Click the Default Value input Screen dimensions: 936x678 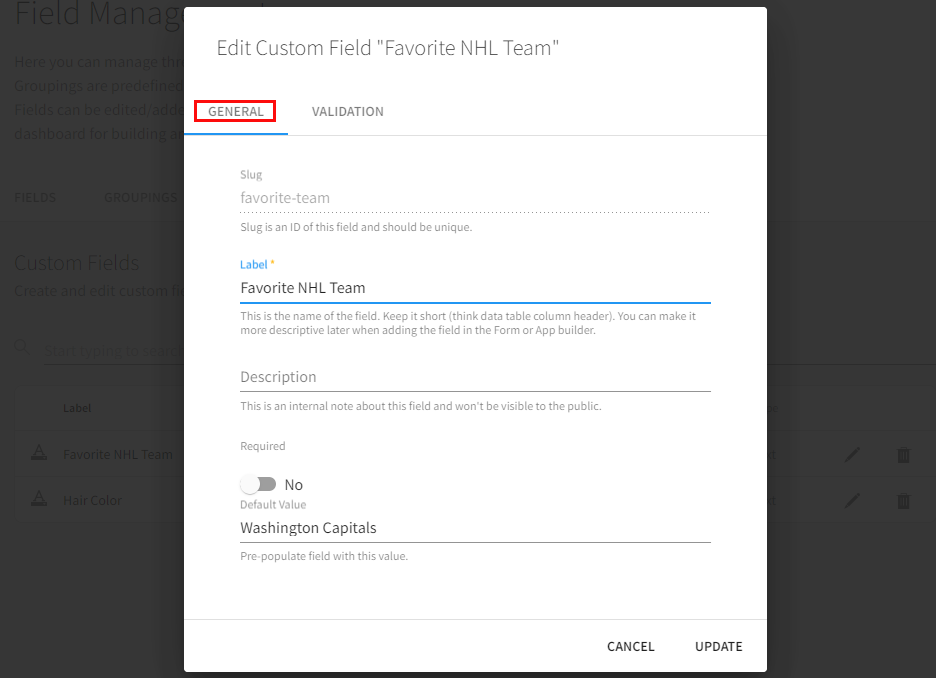point(475,528)
